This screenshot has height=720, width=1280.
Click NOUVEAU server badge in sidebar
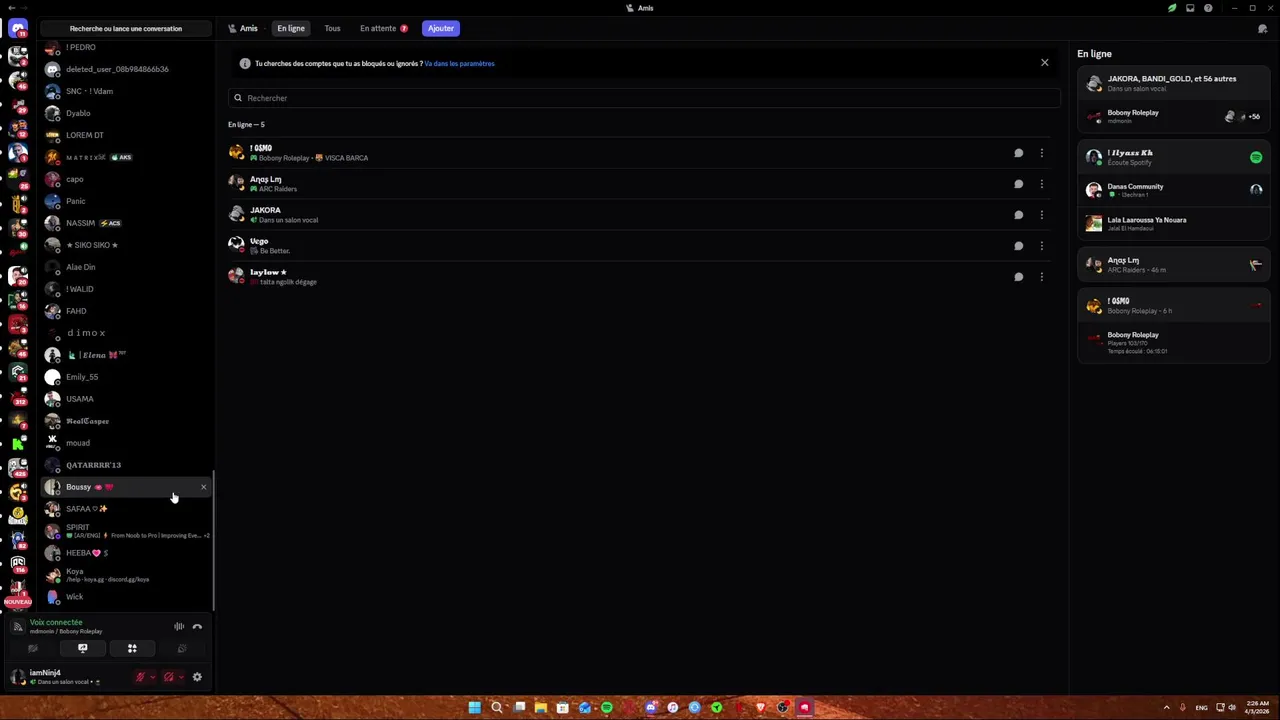tap(18, 602)
